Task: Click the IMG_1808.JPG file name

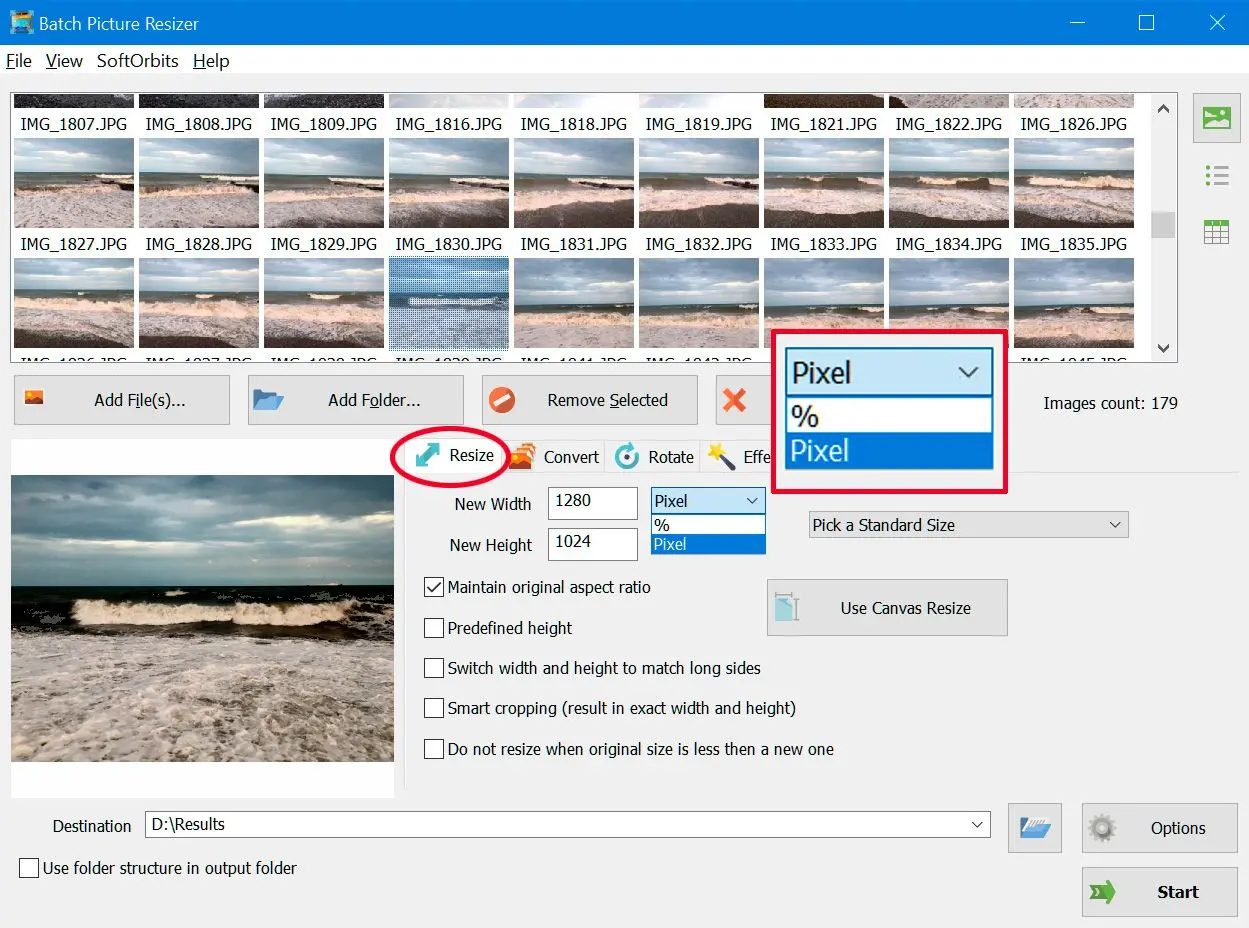Action: point(199,124)
